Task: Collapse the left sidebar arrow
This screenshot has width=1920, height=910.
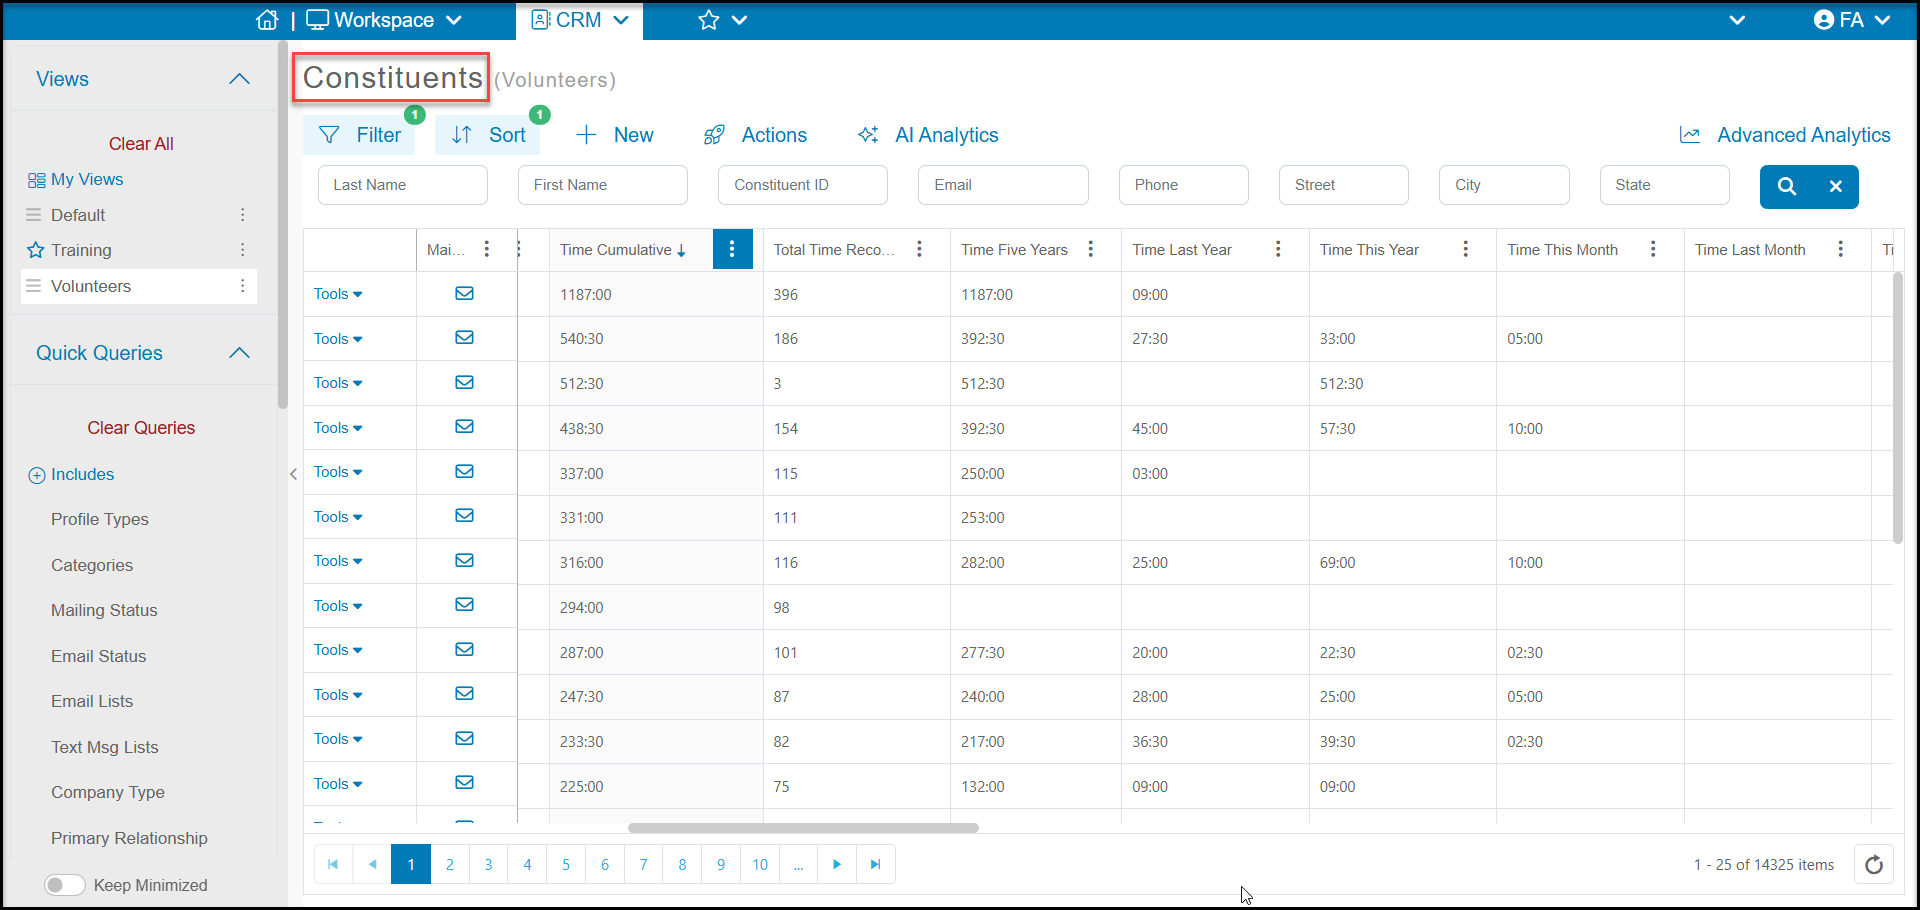Action: coord(293,474)
